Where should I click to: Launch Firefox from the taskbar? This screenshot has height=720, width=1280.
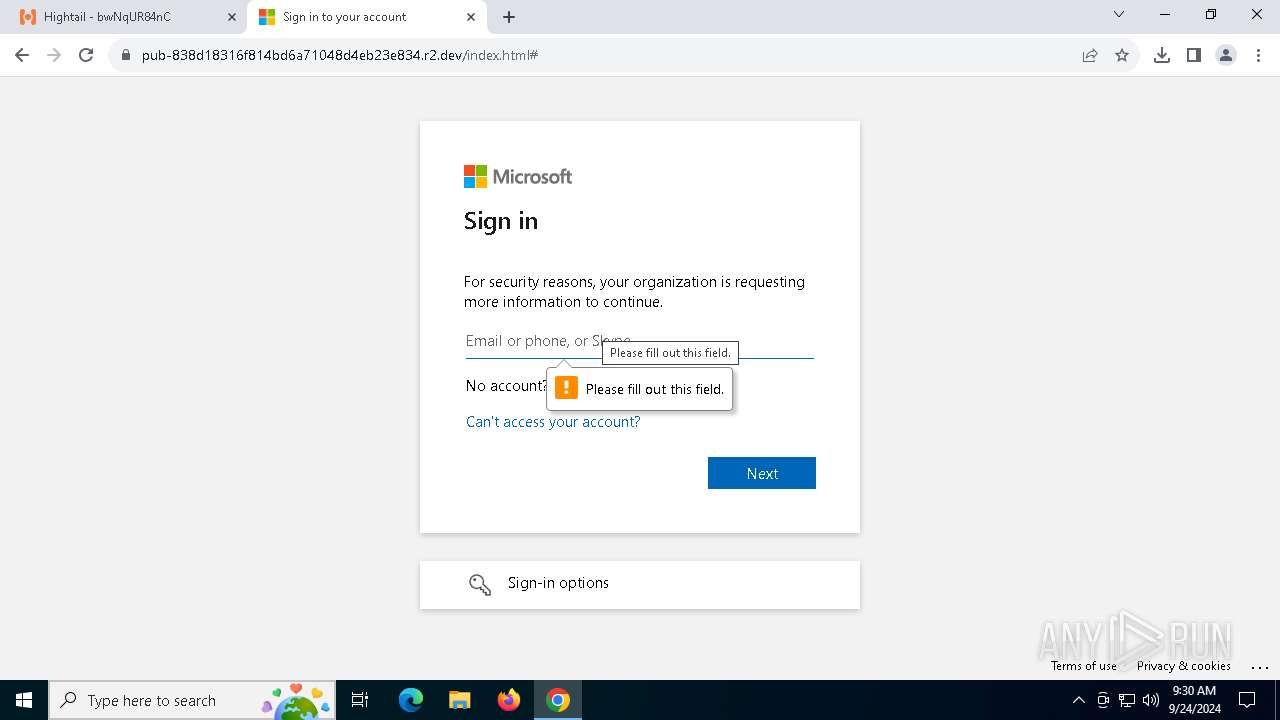click(509, 700)
